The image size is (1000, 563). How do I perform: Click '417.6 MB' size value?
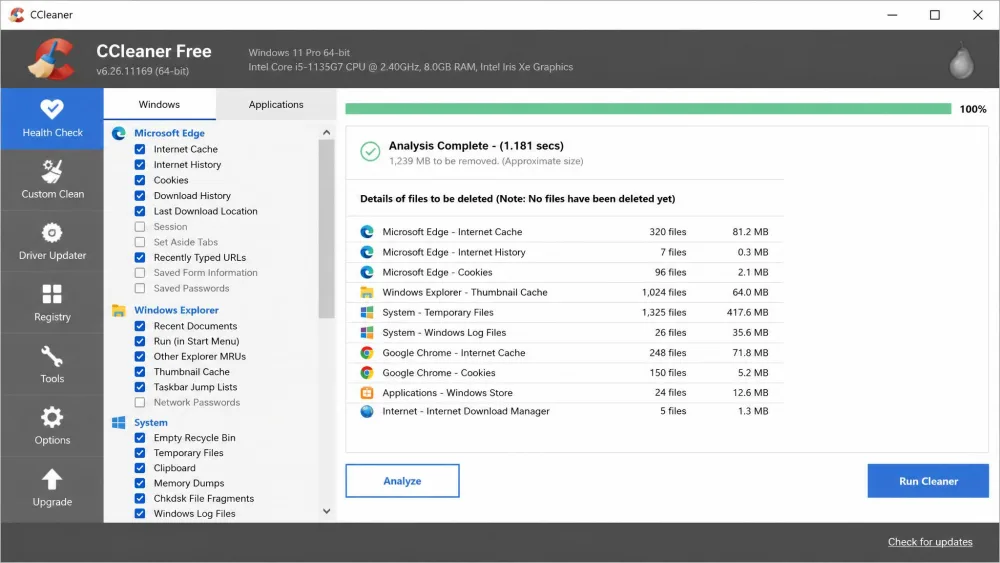coord(747,312)
